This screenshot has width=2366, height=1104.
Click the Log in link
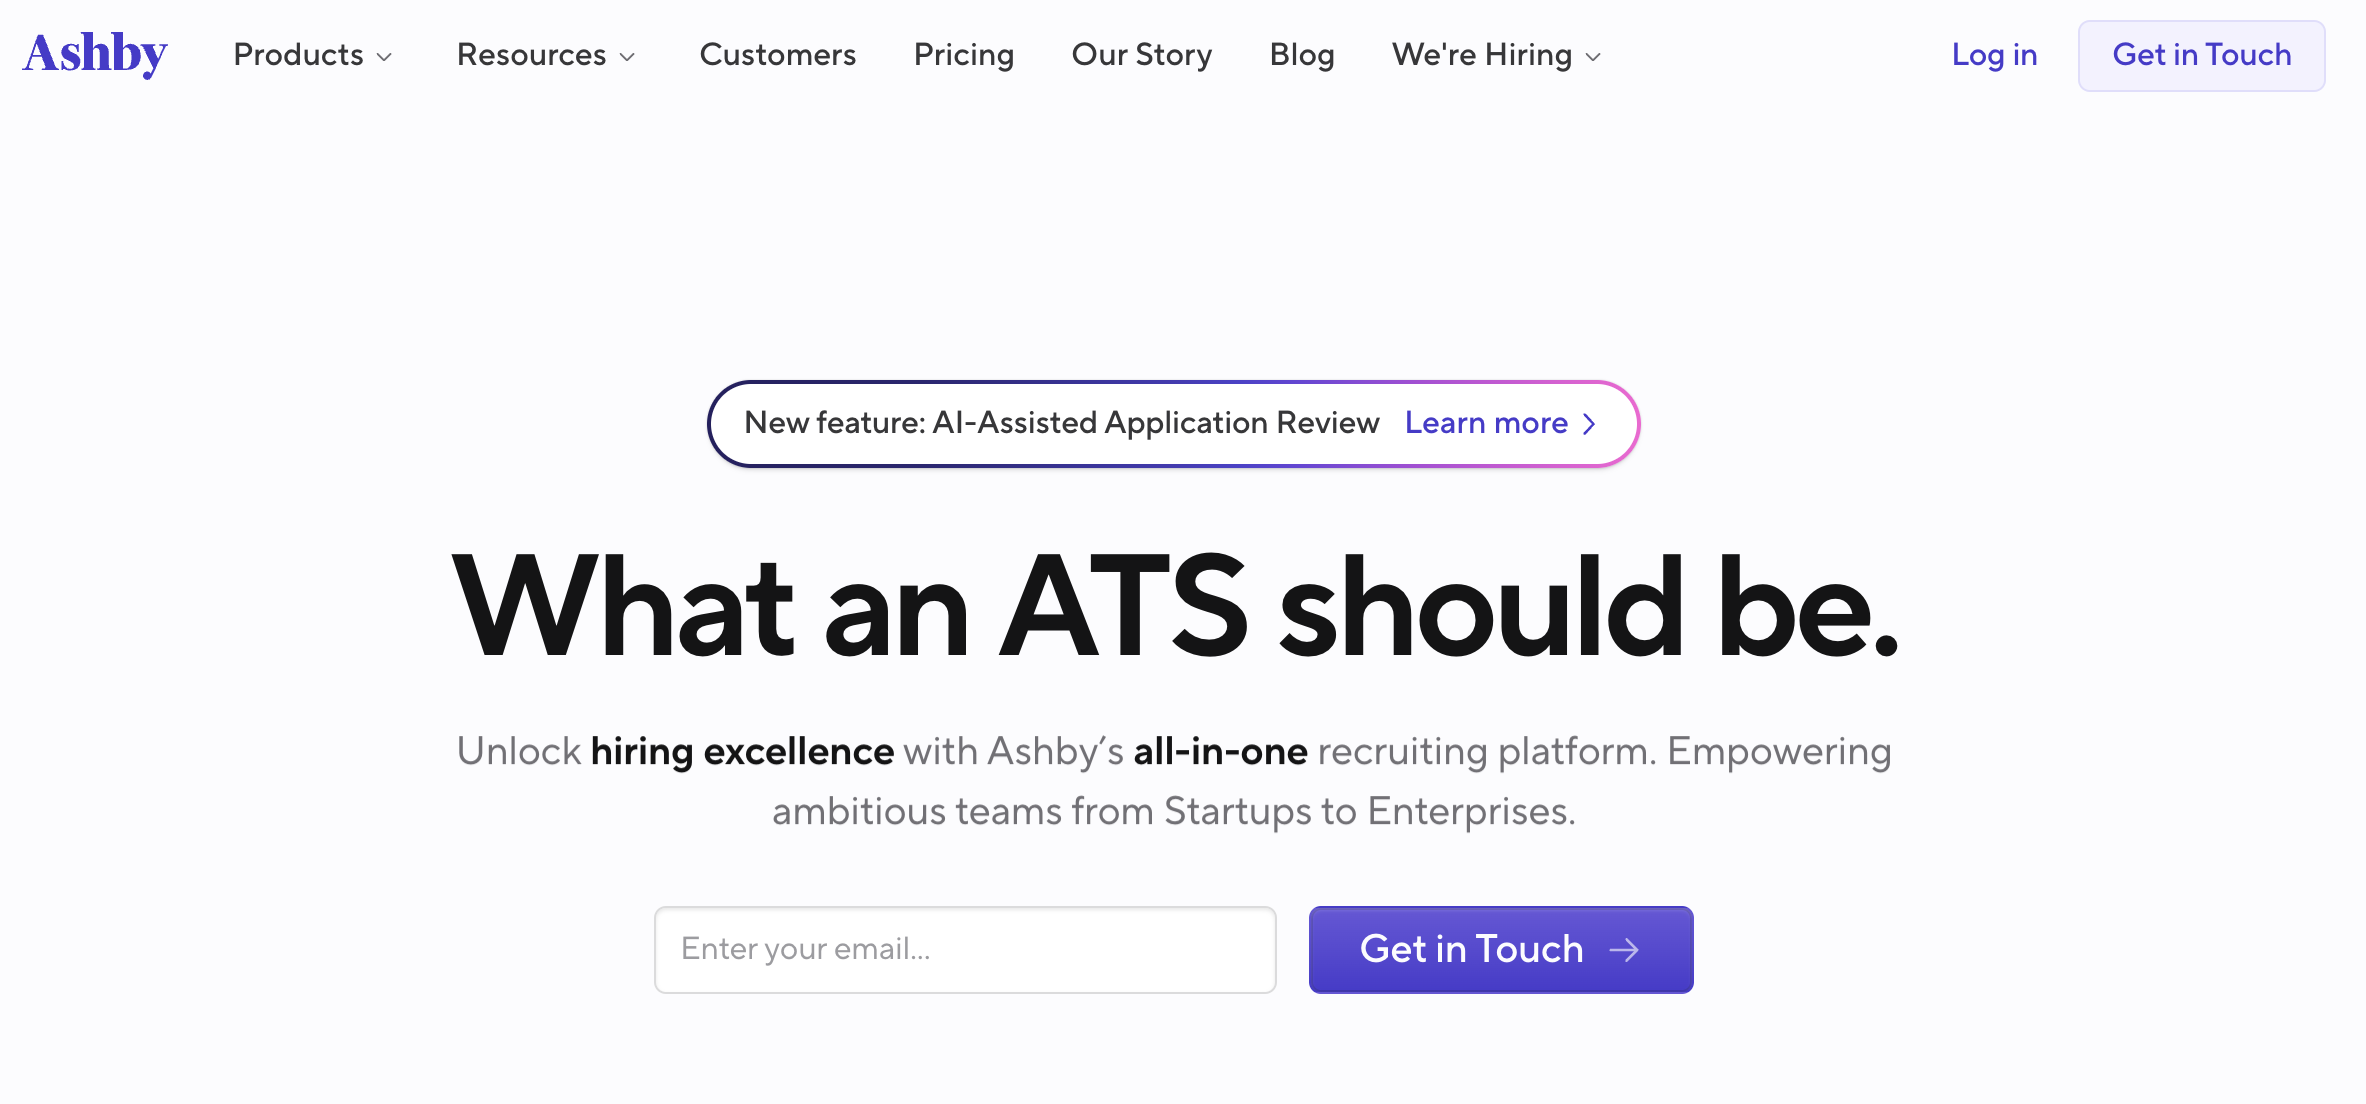tap(1994, 56)
